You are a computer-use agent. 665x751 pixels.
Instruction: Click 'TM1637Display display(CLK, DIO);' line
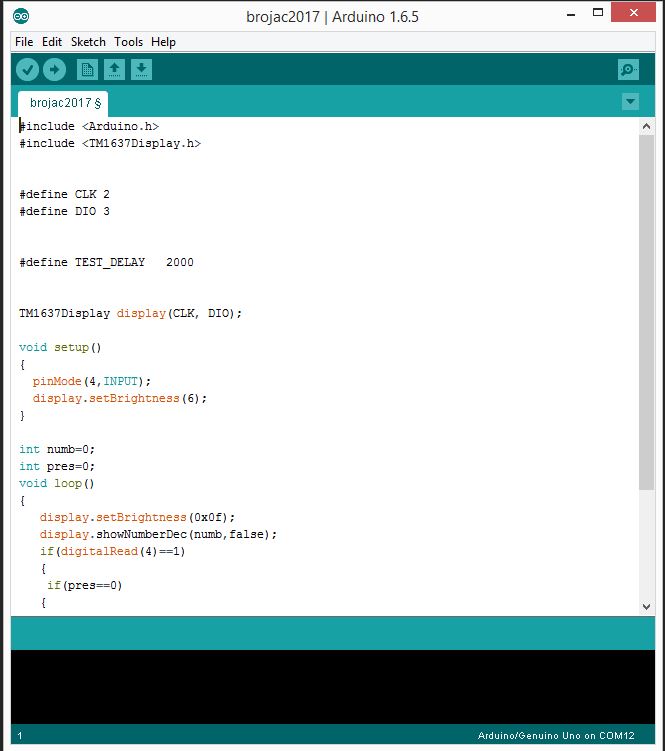click(130, 313)
